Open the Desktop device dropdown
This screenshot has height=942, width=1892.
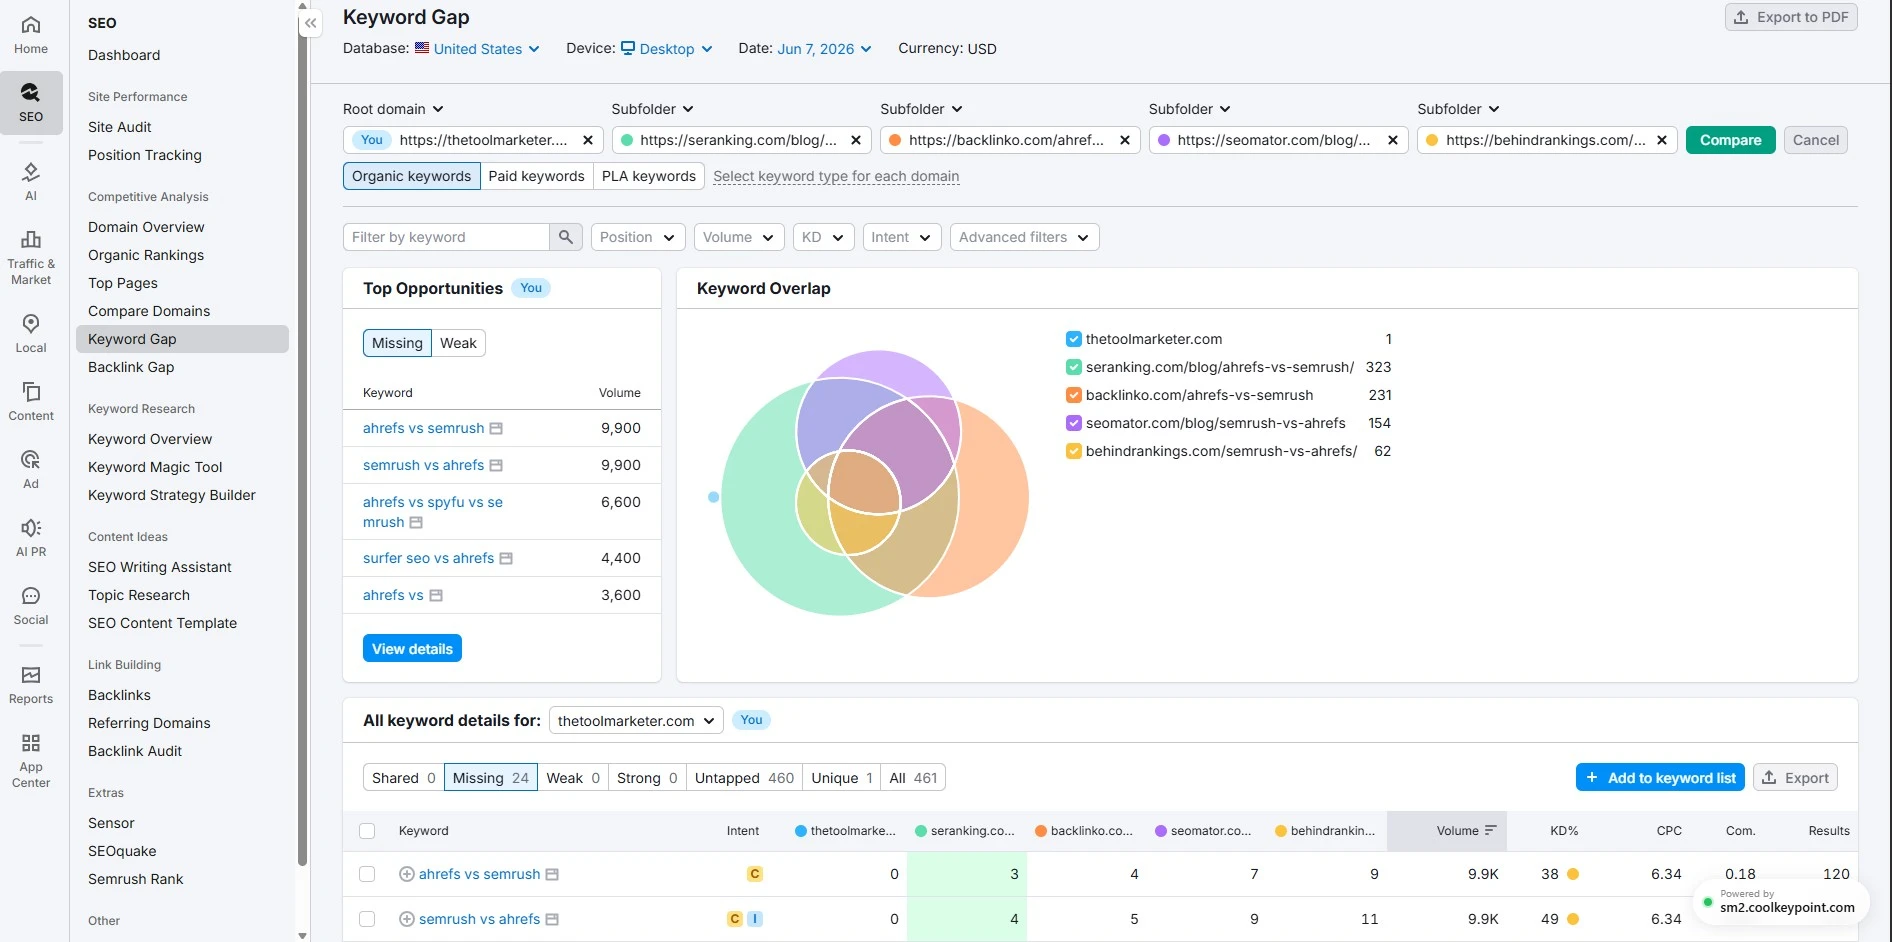667,49
